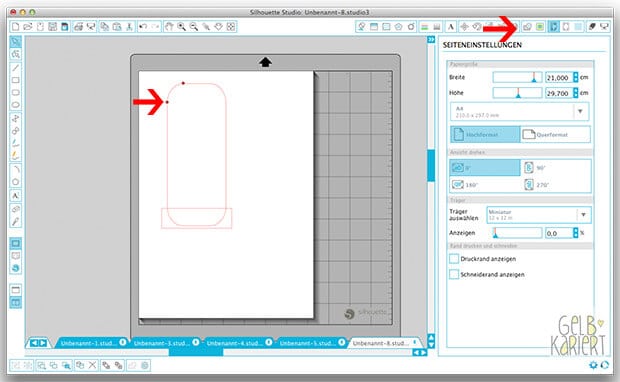Open a file with the folder icon
The width and height of the screenshot is (620, 382).
(x=27, y=26)
